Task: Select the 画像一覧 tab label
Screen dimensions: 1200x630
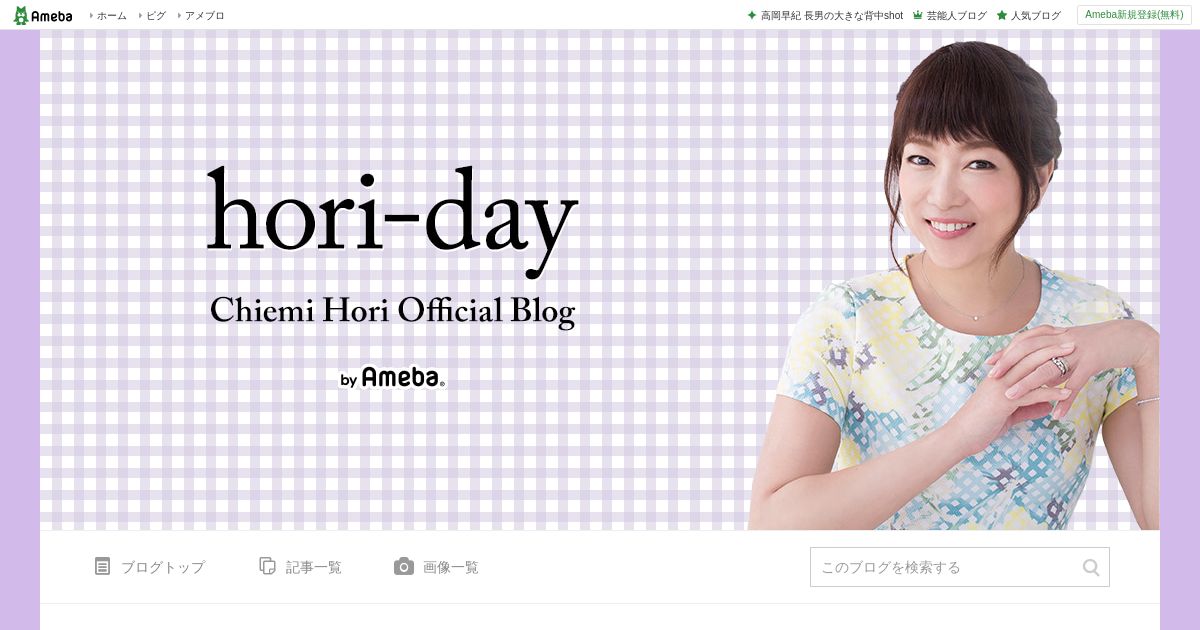Action: [x=450, y=567]
